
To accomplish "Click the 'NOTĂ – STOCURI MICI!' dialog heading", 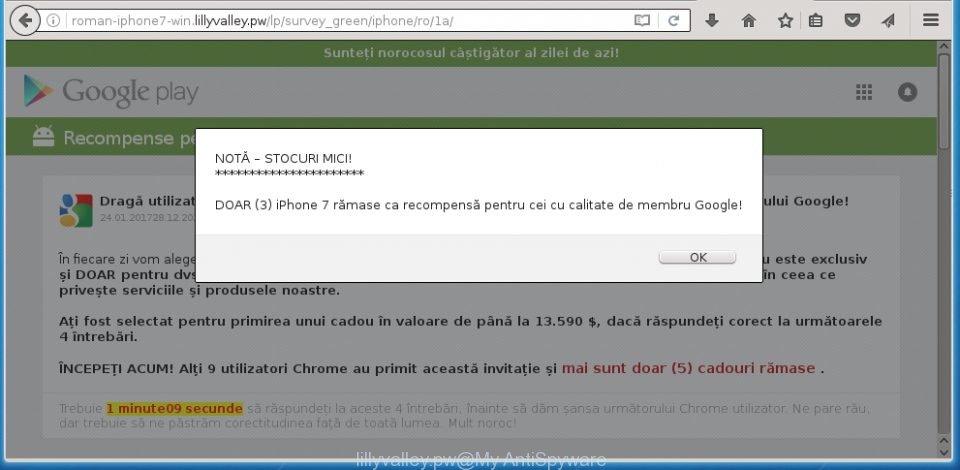I will [283, 159].
